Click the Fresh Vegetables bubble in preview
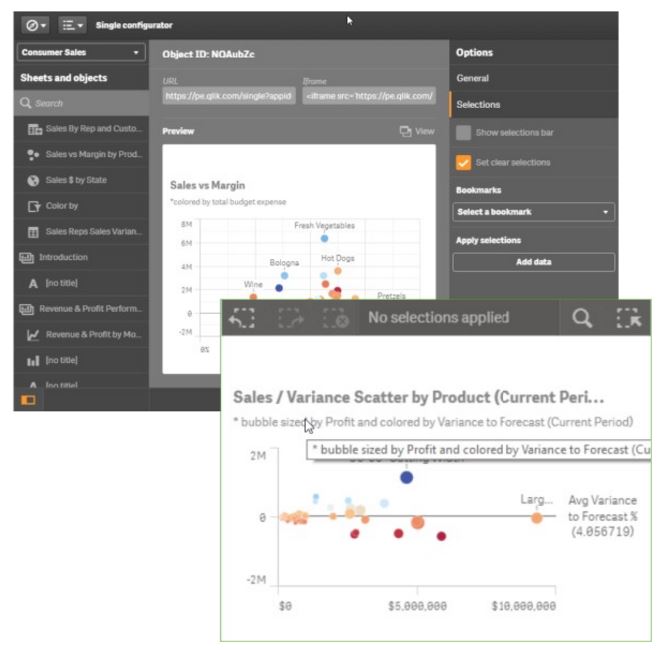Image resolution: width=666 pixels, height=650 pixels. click(x=325, y=239)
